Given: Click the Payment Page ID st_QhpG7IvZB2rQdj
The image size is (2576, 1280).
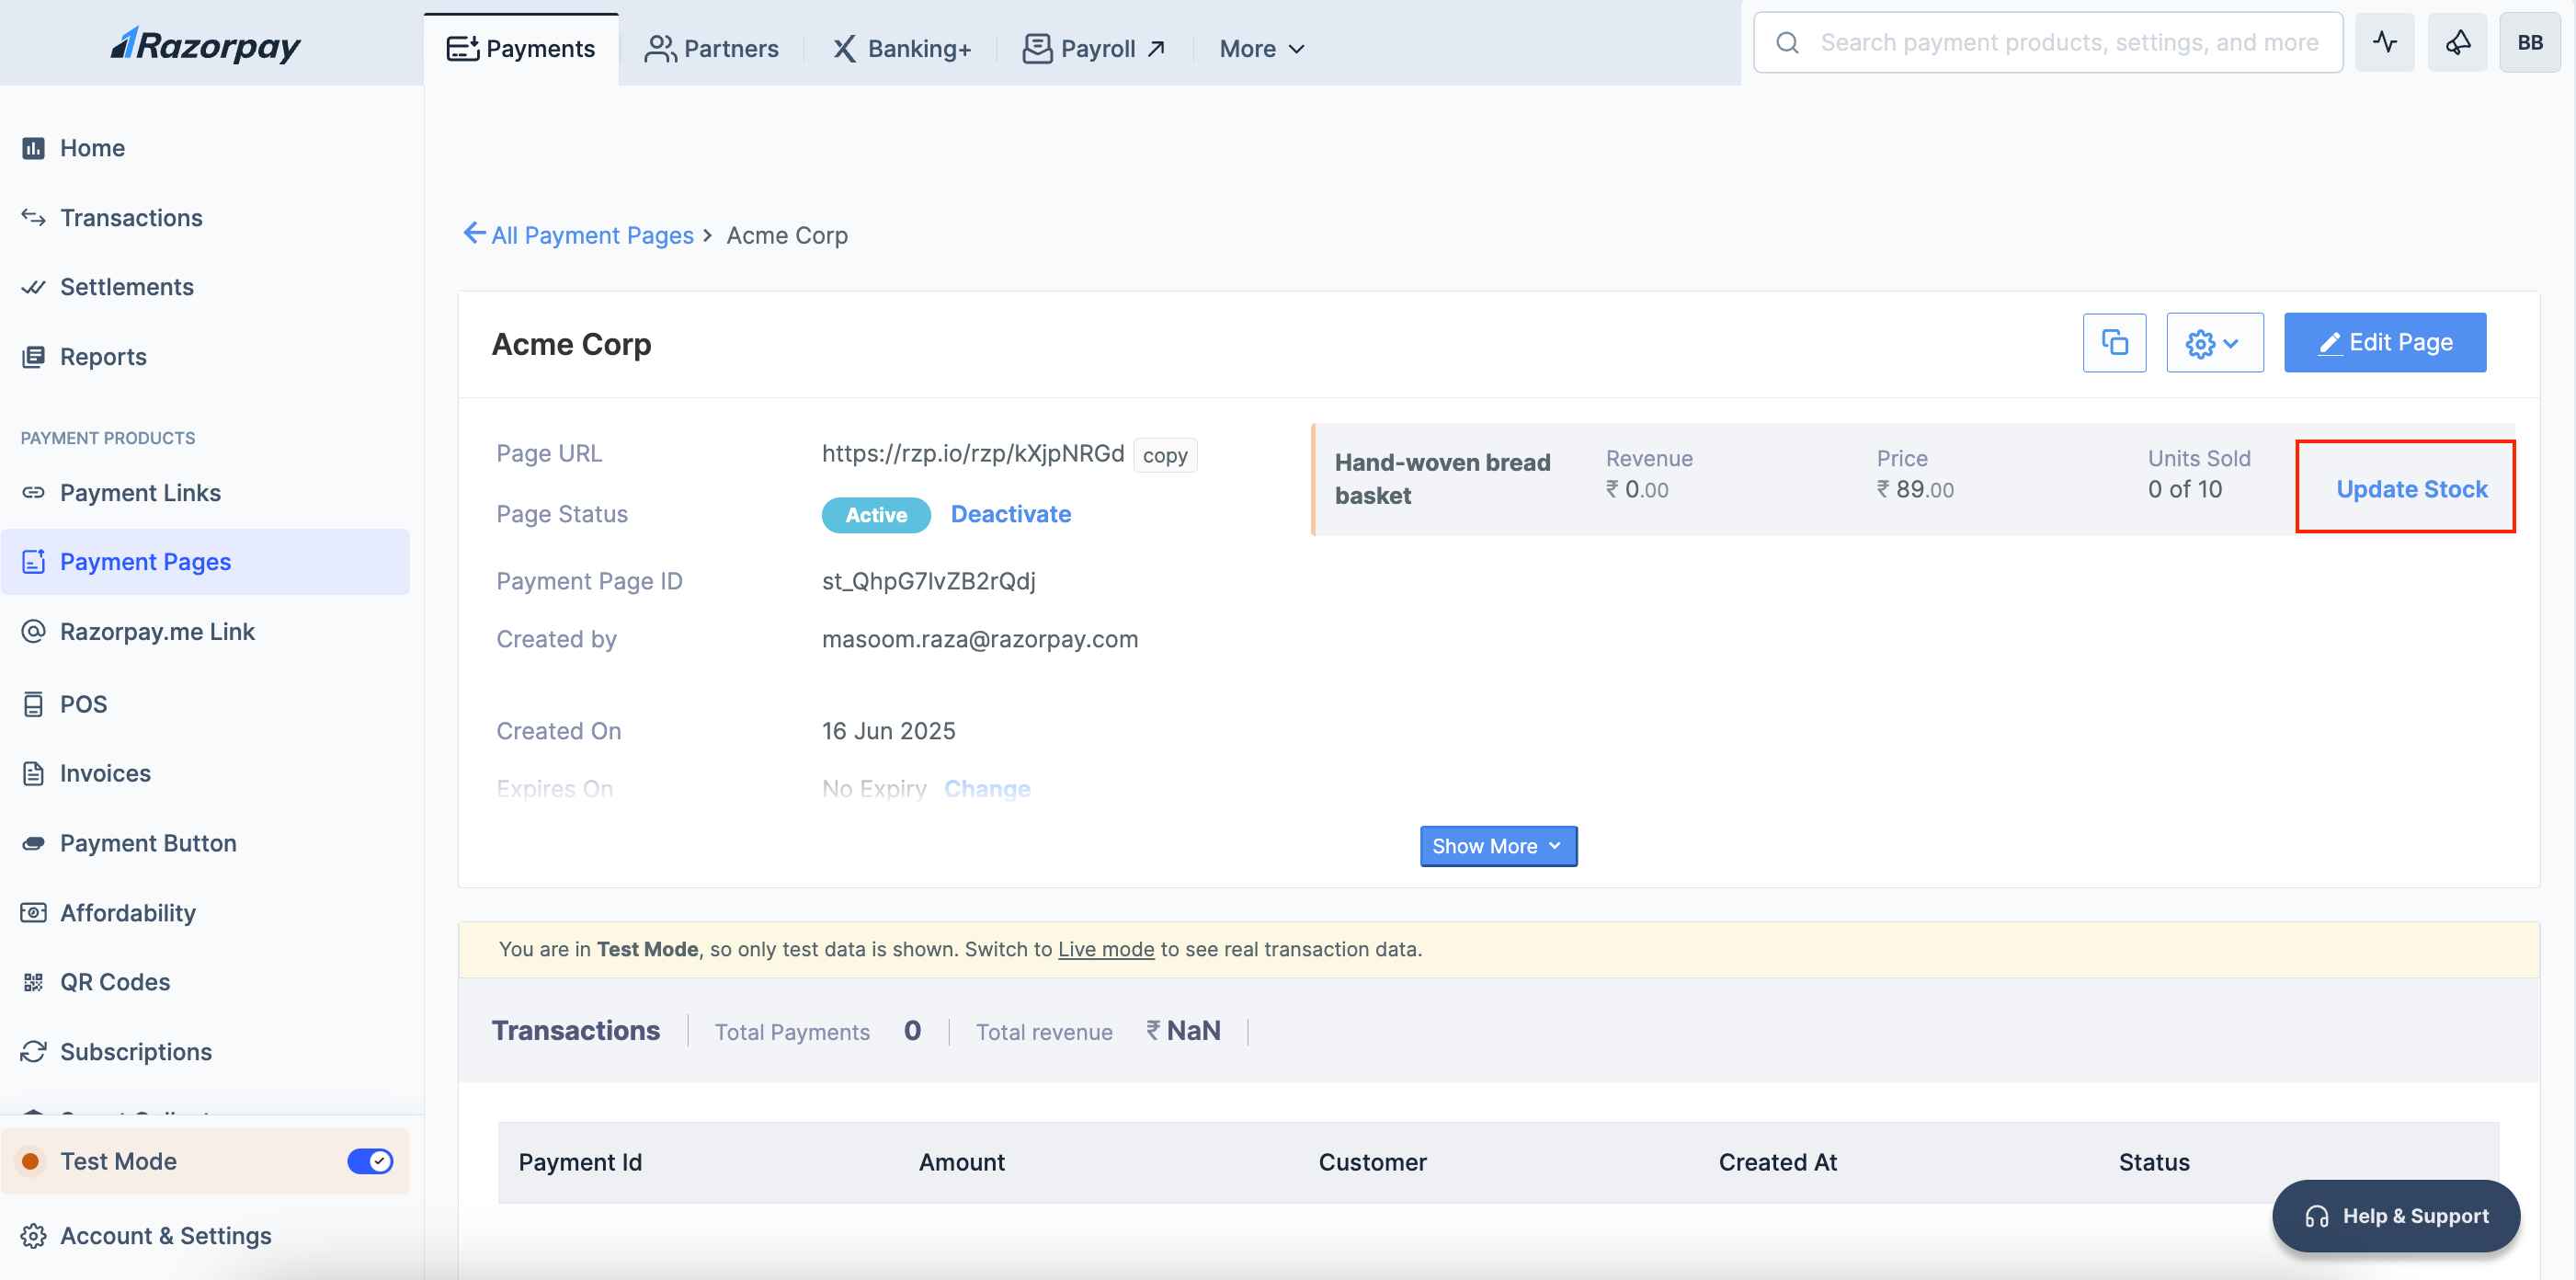Looking at the screenshot, I should [928, 581].
